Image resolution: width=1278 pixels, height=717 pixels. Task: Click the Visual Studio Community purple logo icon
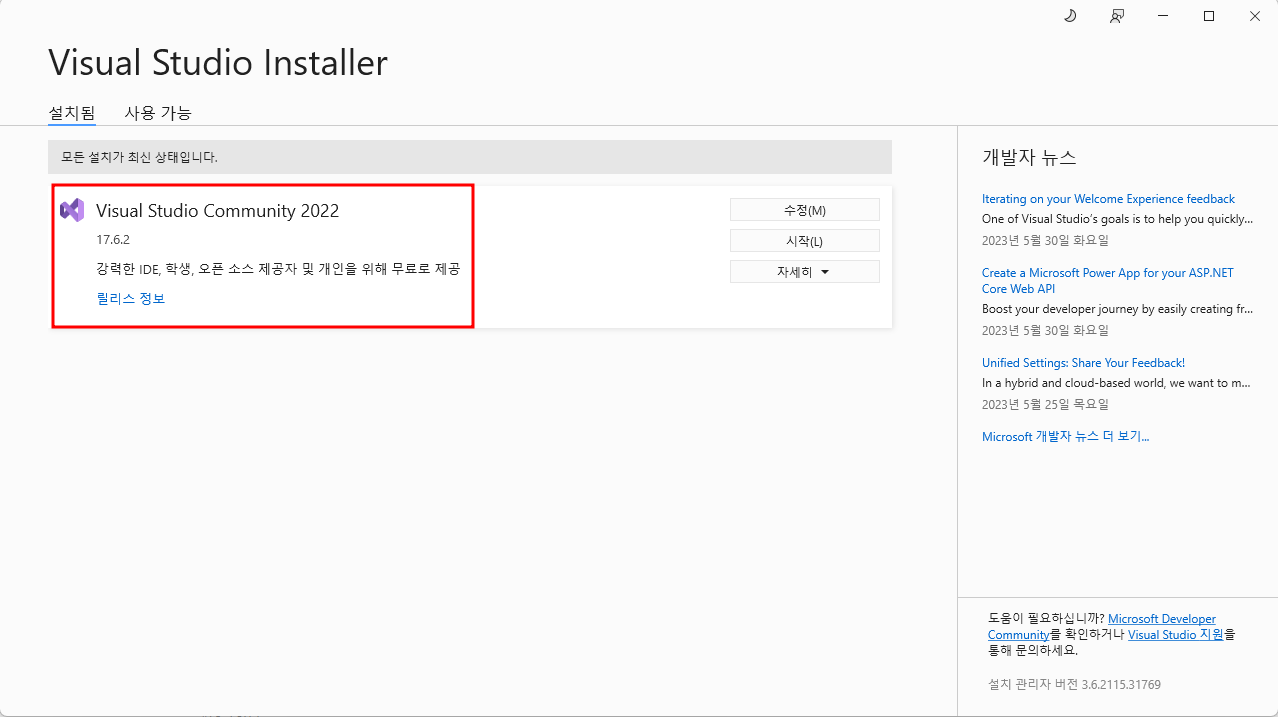72,210
